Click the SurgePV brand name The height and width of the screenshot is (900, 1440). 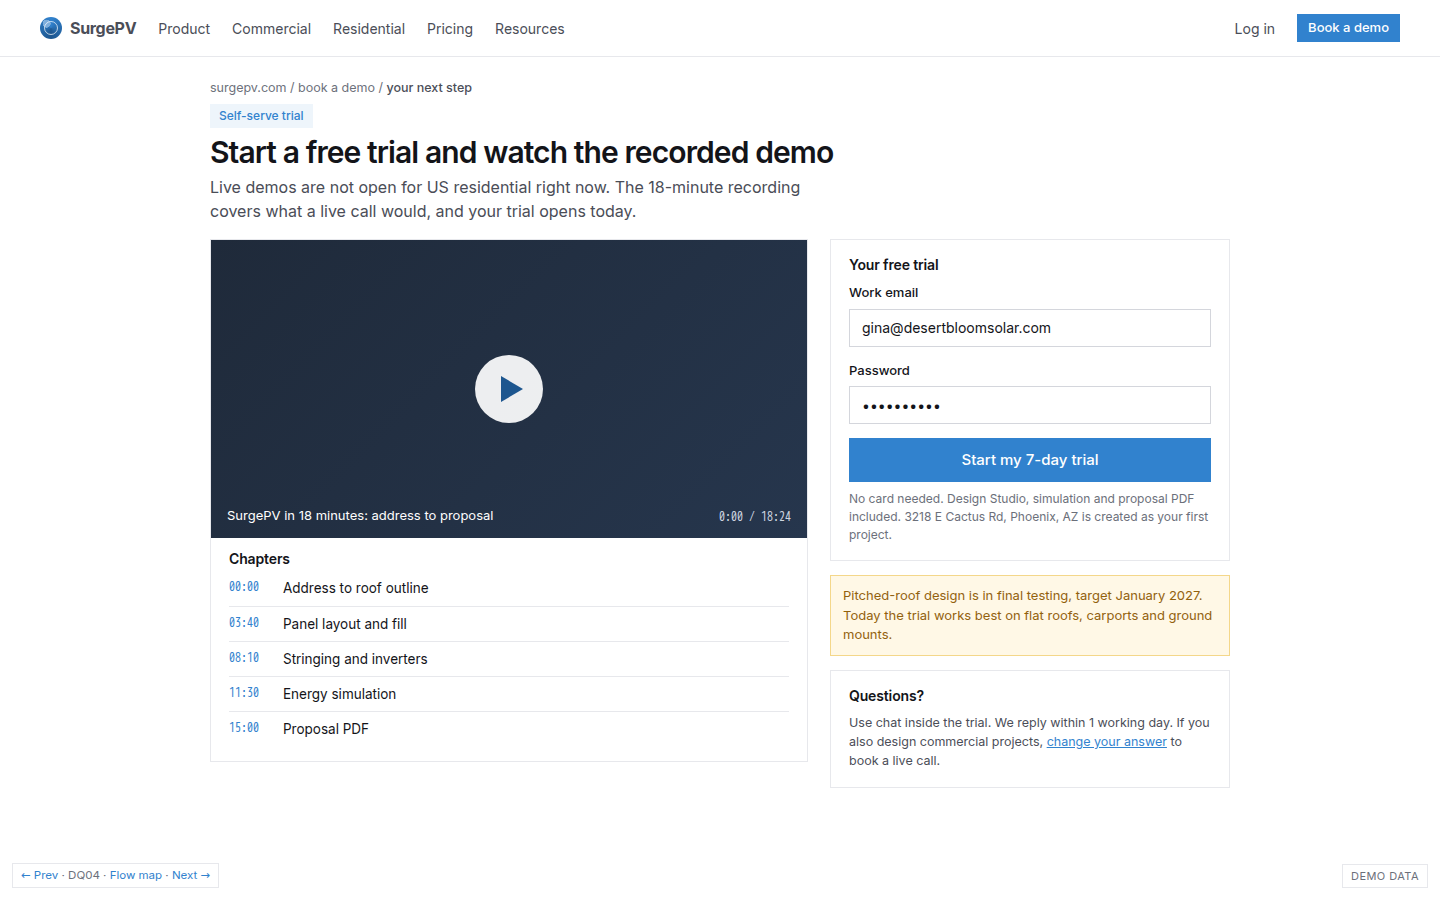(103, 28)
